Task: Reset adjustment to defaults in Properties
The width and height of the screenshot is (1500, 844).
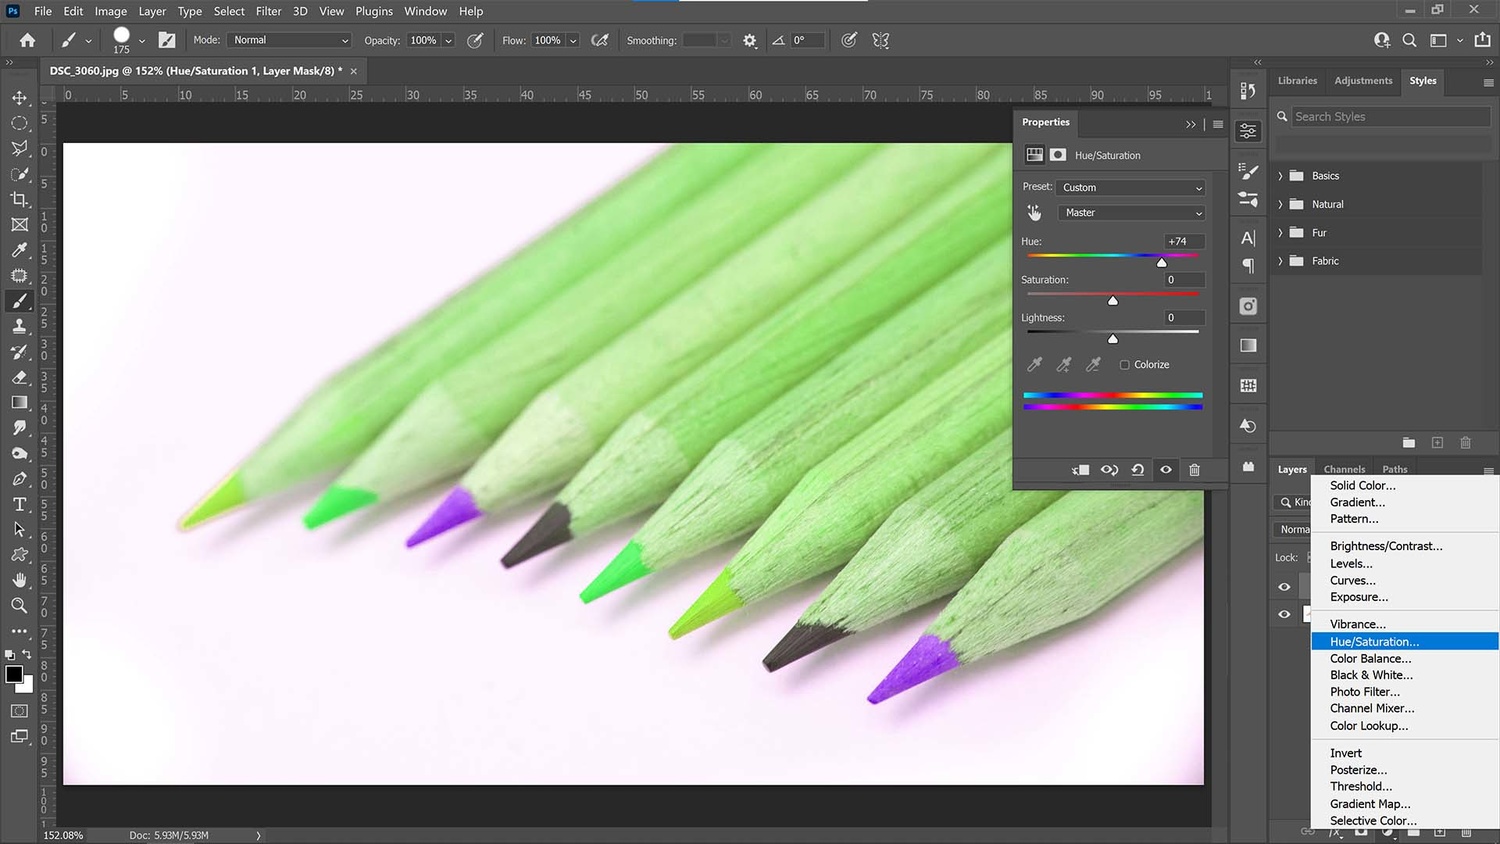Action: click(1138, 470)
